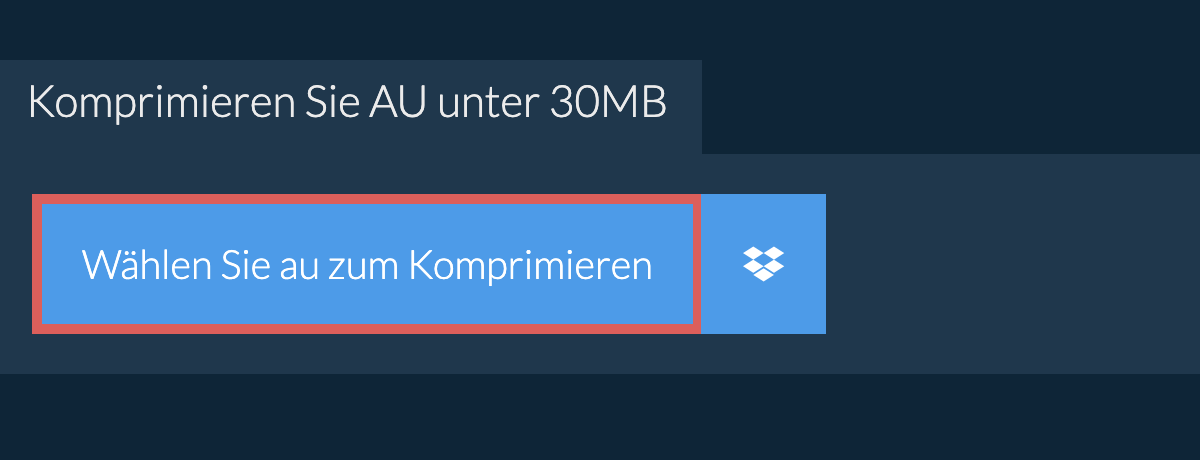Click the blue square beside the choose button

764,264
